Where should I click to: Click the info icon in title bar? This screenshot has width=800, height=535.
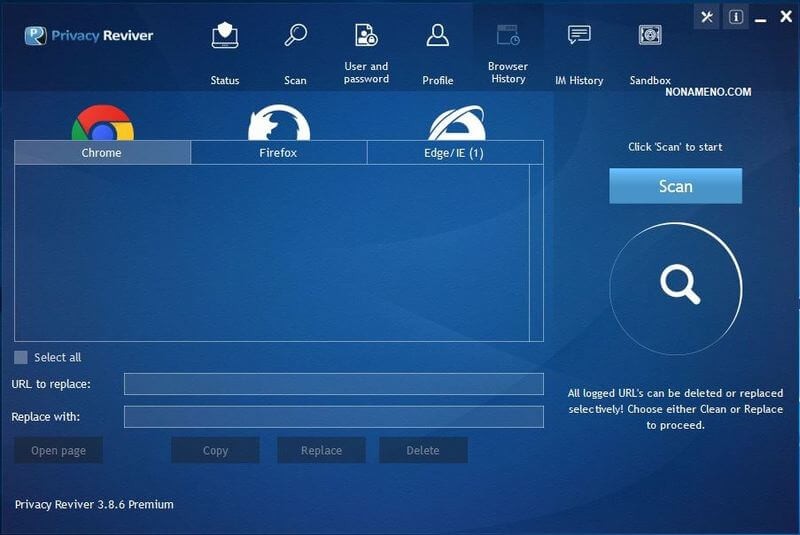[735, 17]
